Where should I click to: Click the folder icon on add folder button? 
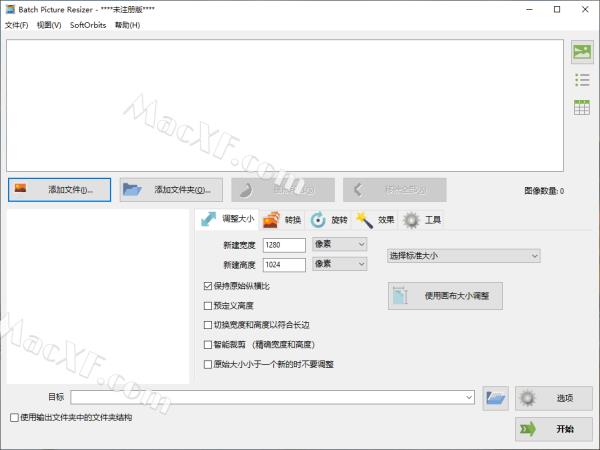132,189
